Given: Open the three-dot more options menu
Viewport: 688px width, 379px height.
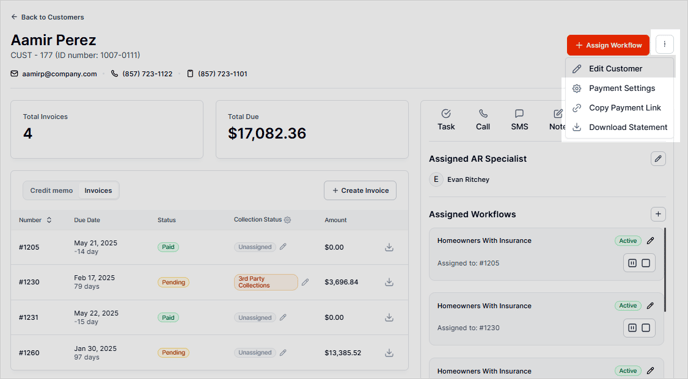Looking at the screenshot, I should (664, 45).
